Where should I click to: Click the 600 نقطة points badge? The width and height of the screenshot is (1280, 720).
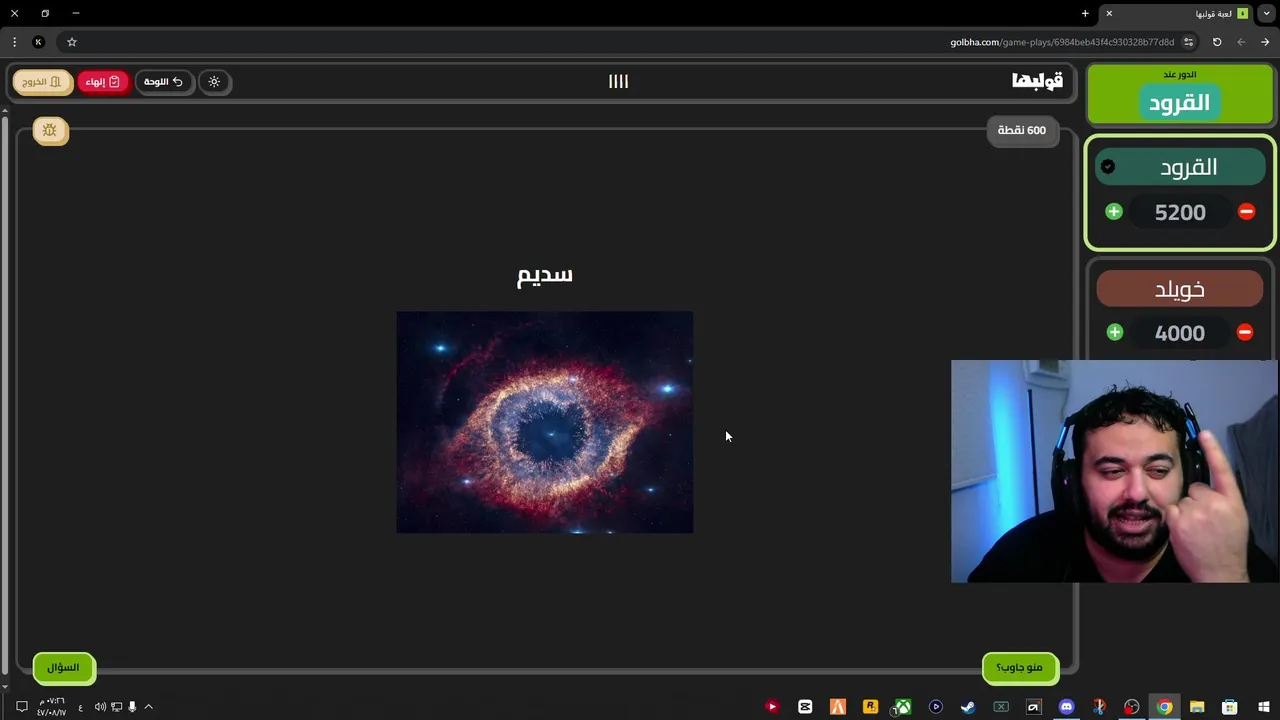(1022, 130)
